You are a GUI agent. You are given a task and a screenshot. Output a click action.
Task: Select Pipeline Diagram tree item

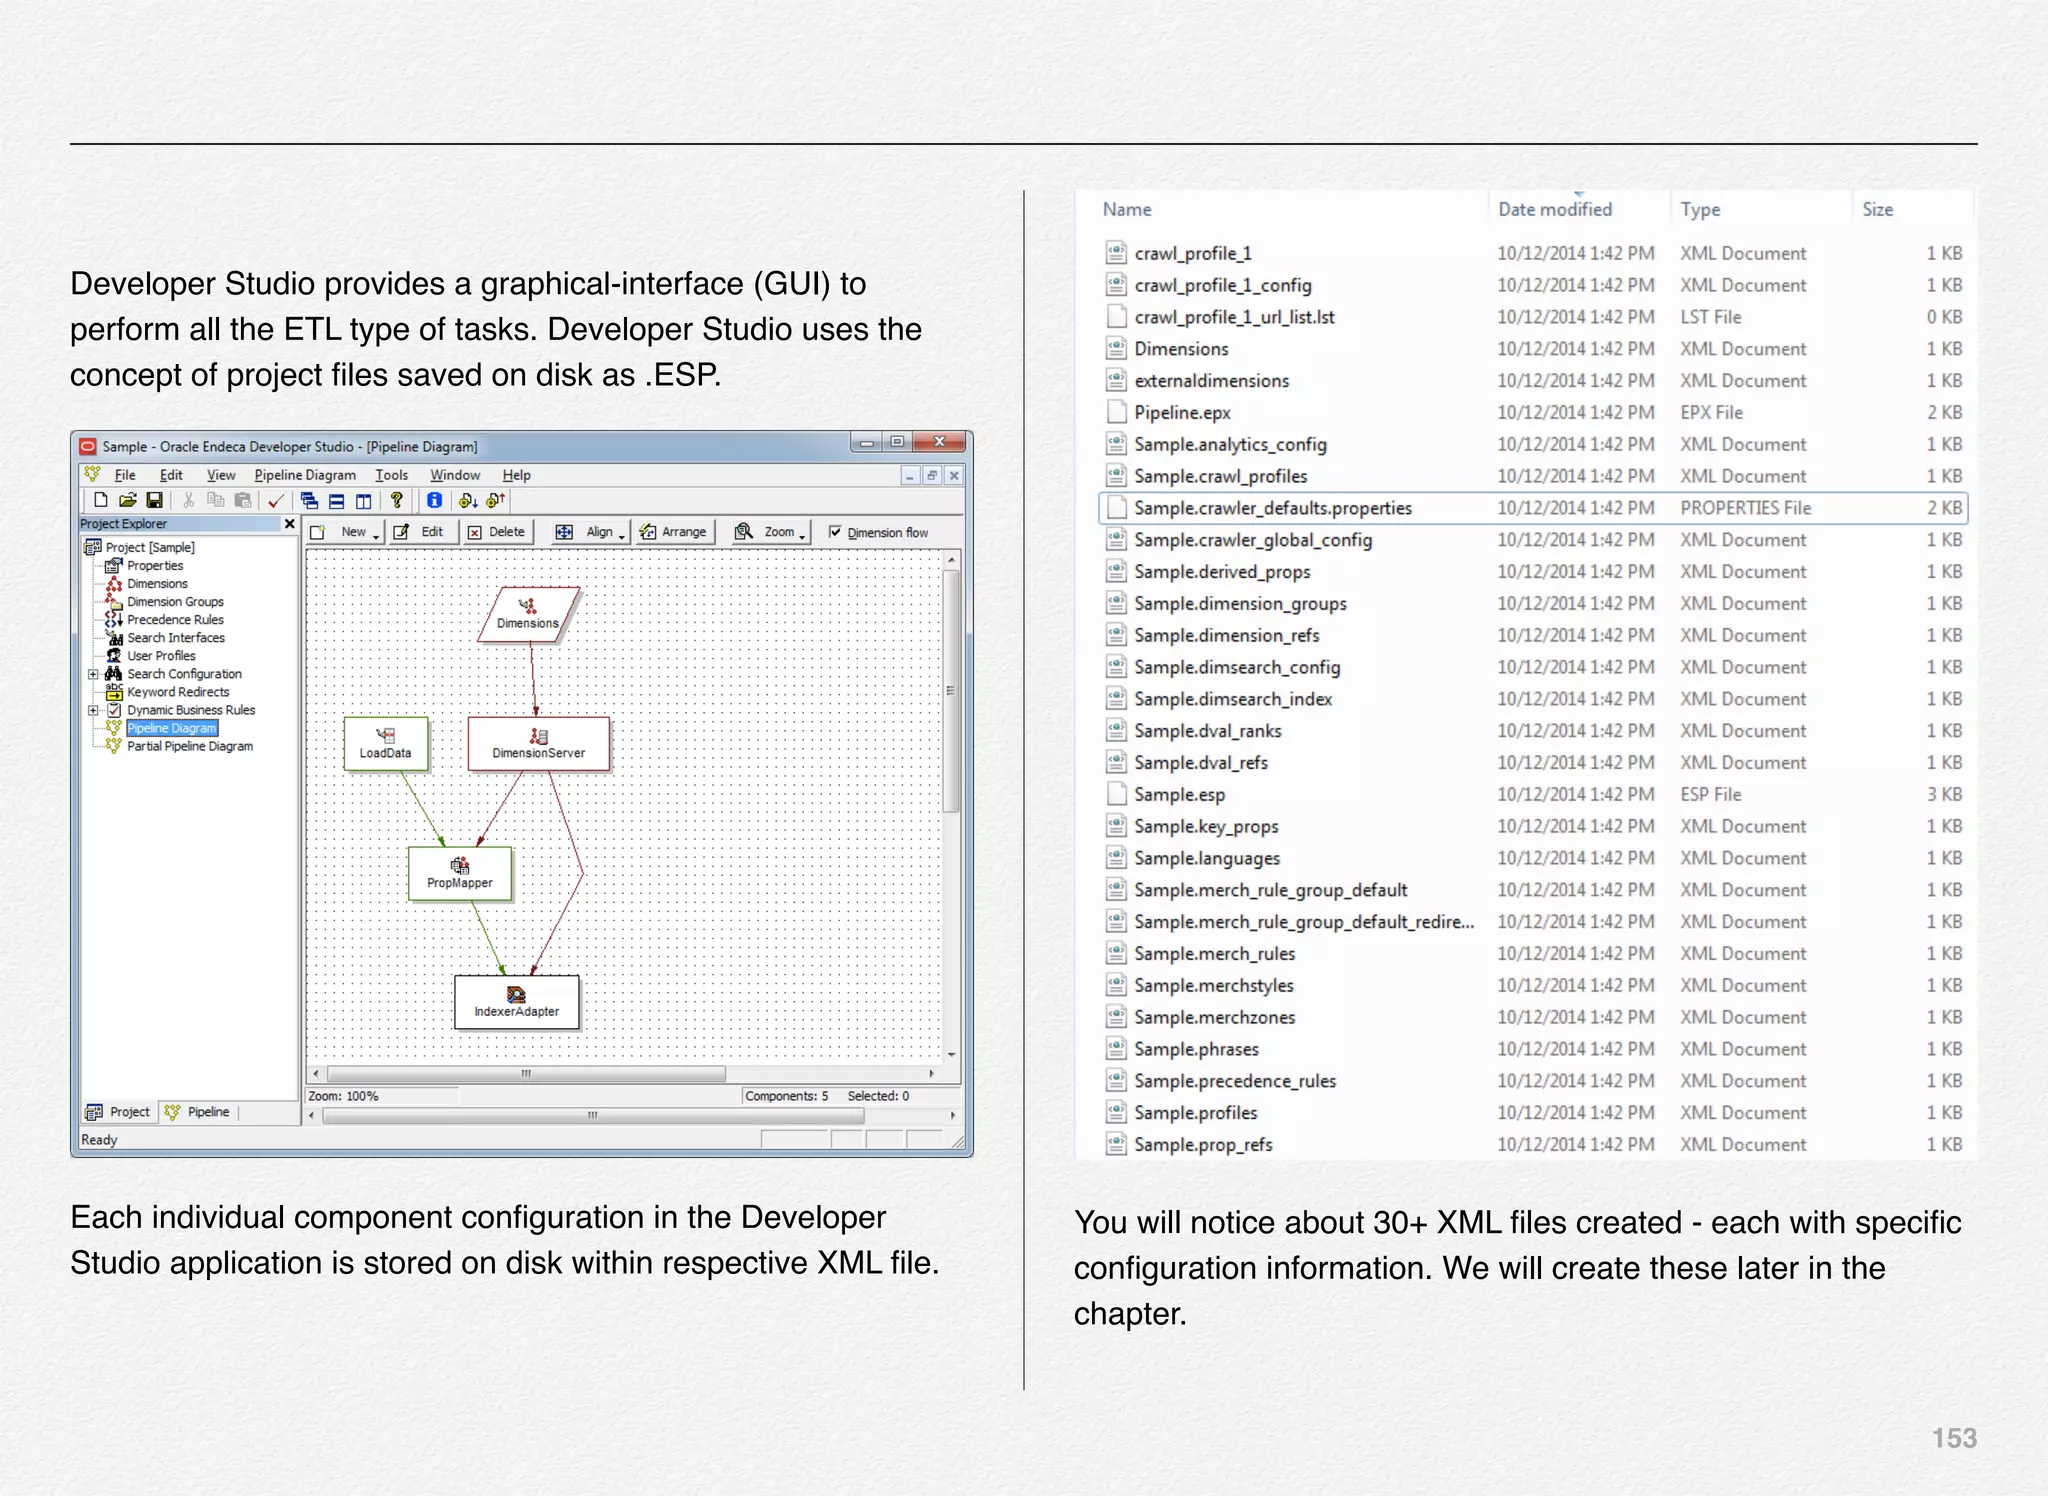[x=171, y=728]
